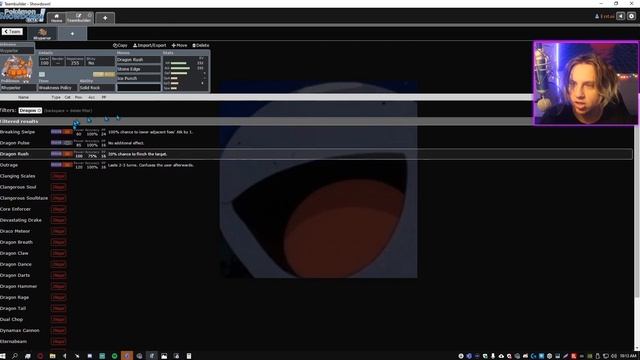The image size is (640, 360).
Task: Choose the Breaking Swipe move row
Action: coord(316,132)
